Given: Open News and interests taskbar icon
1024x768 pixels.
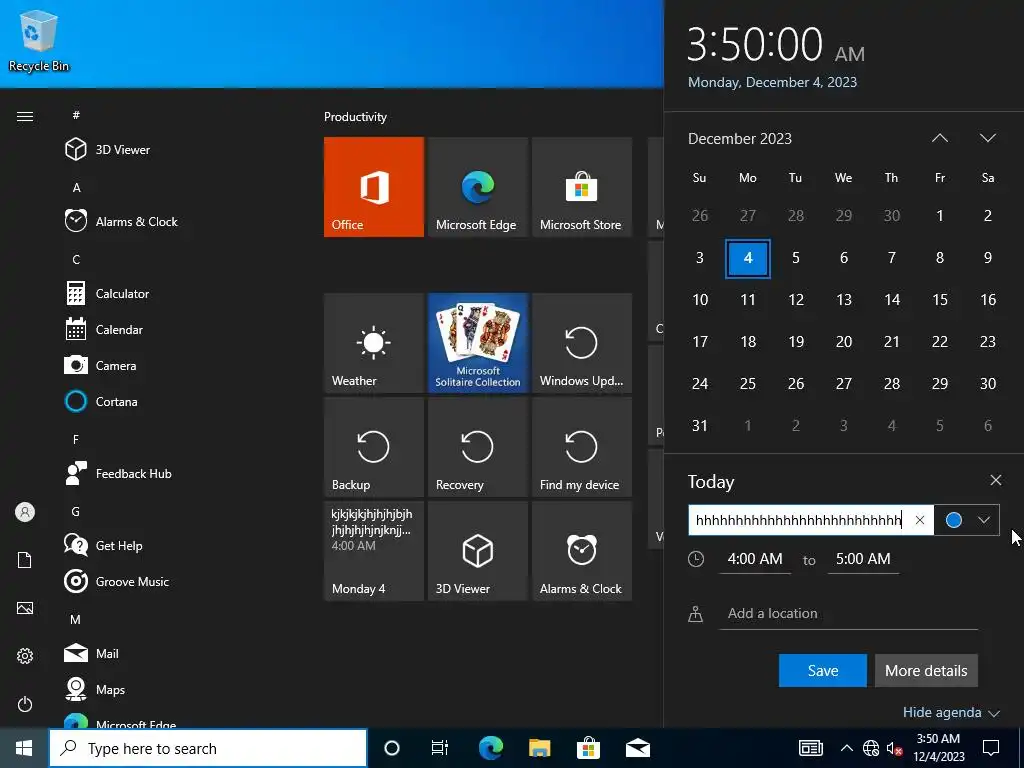Looking at the screenshot, I should (811, 748).
